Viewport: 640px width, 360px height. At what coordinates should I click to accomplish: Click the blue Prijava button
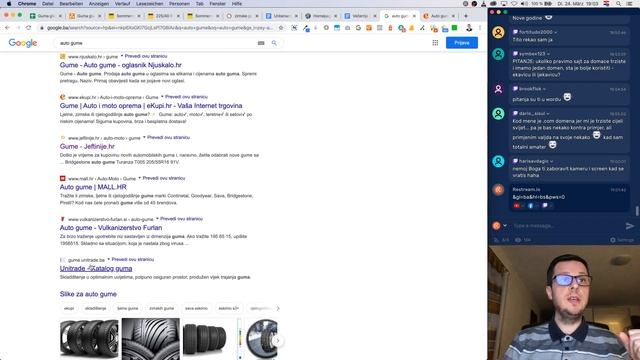pos(462,43)
